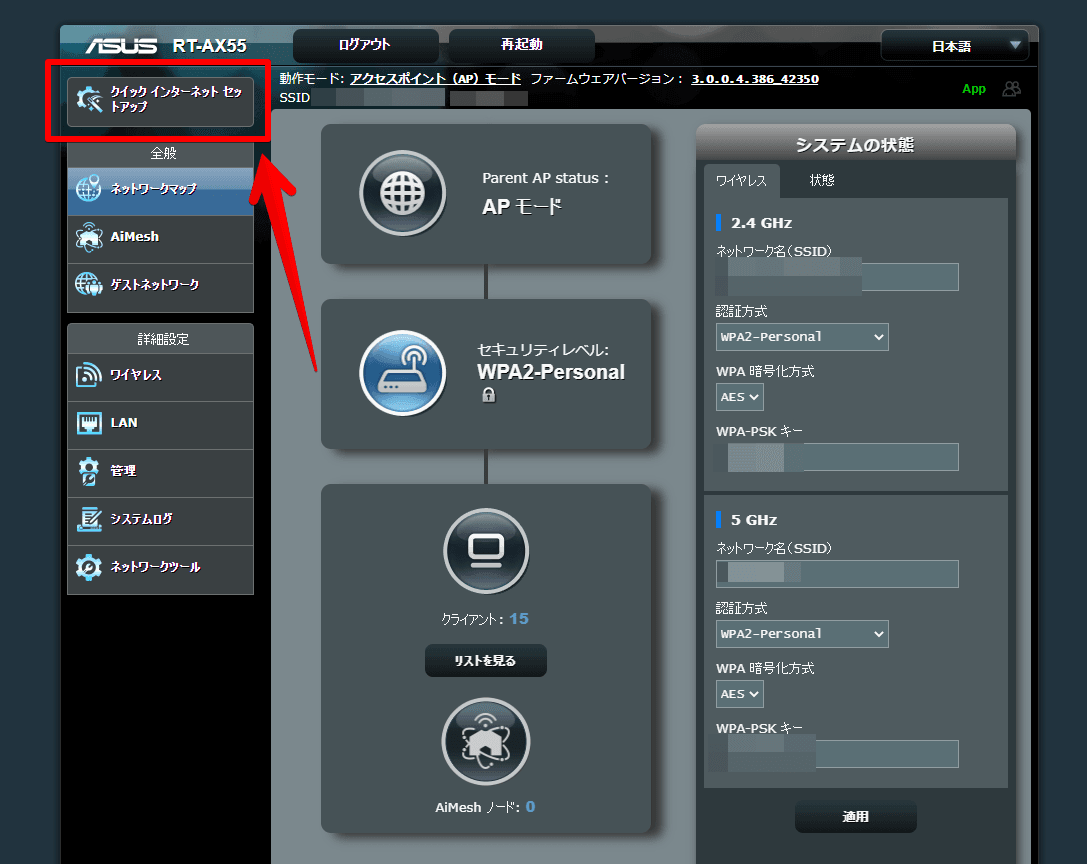Click the router security level icon
Image resolution: width=1087 pixels, height=864 pixels.
pyautogui.click(x=402, y=372)
